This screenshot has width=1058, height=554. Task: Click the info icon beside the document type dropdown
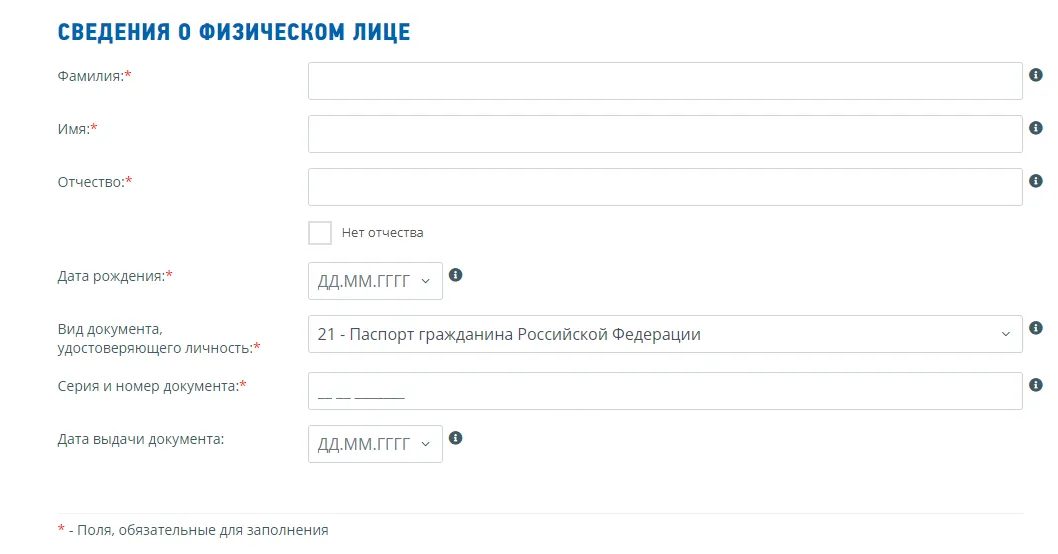1036,328
